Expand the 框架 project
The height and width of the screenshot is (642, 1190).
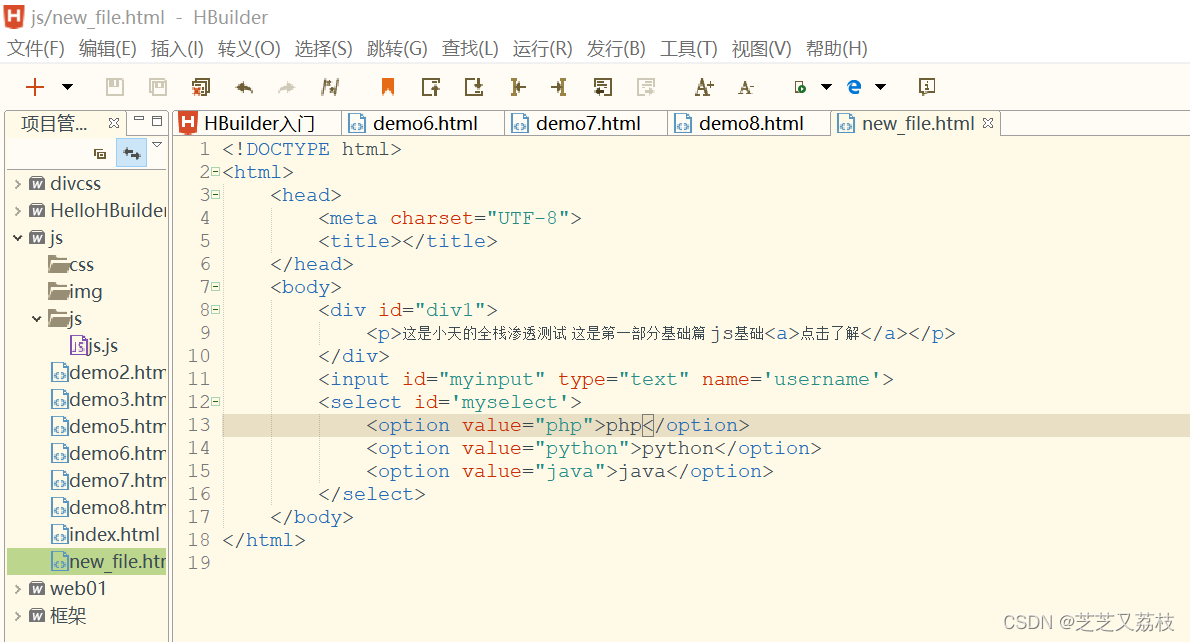[17, 615]
